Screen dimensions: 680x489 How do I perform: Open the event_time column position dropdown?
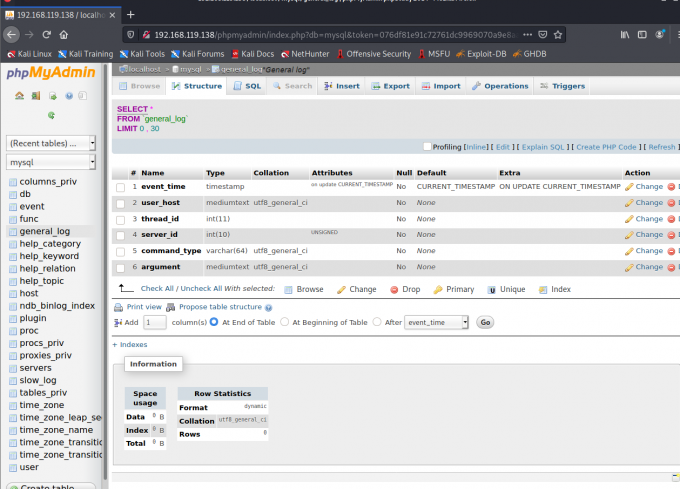pyautogui.click(x=436, y=322)
